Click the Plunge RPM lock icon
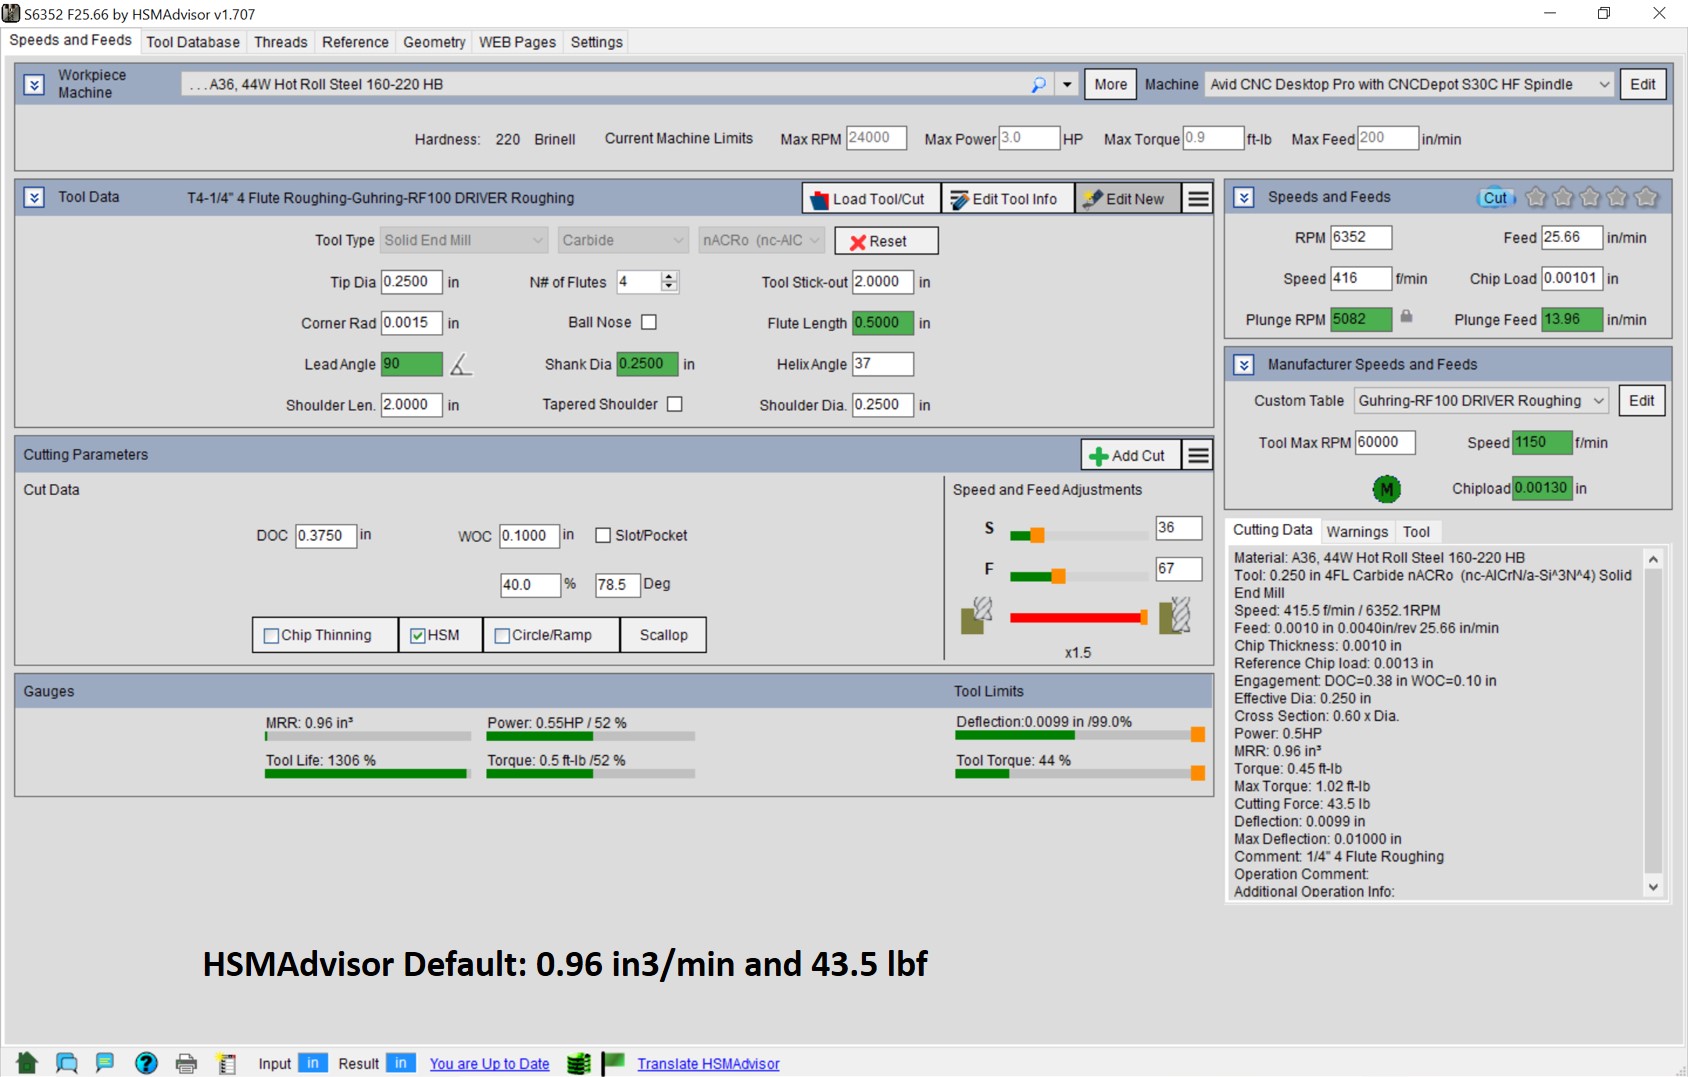 [x=1406, y=317]
